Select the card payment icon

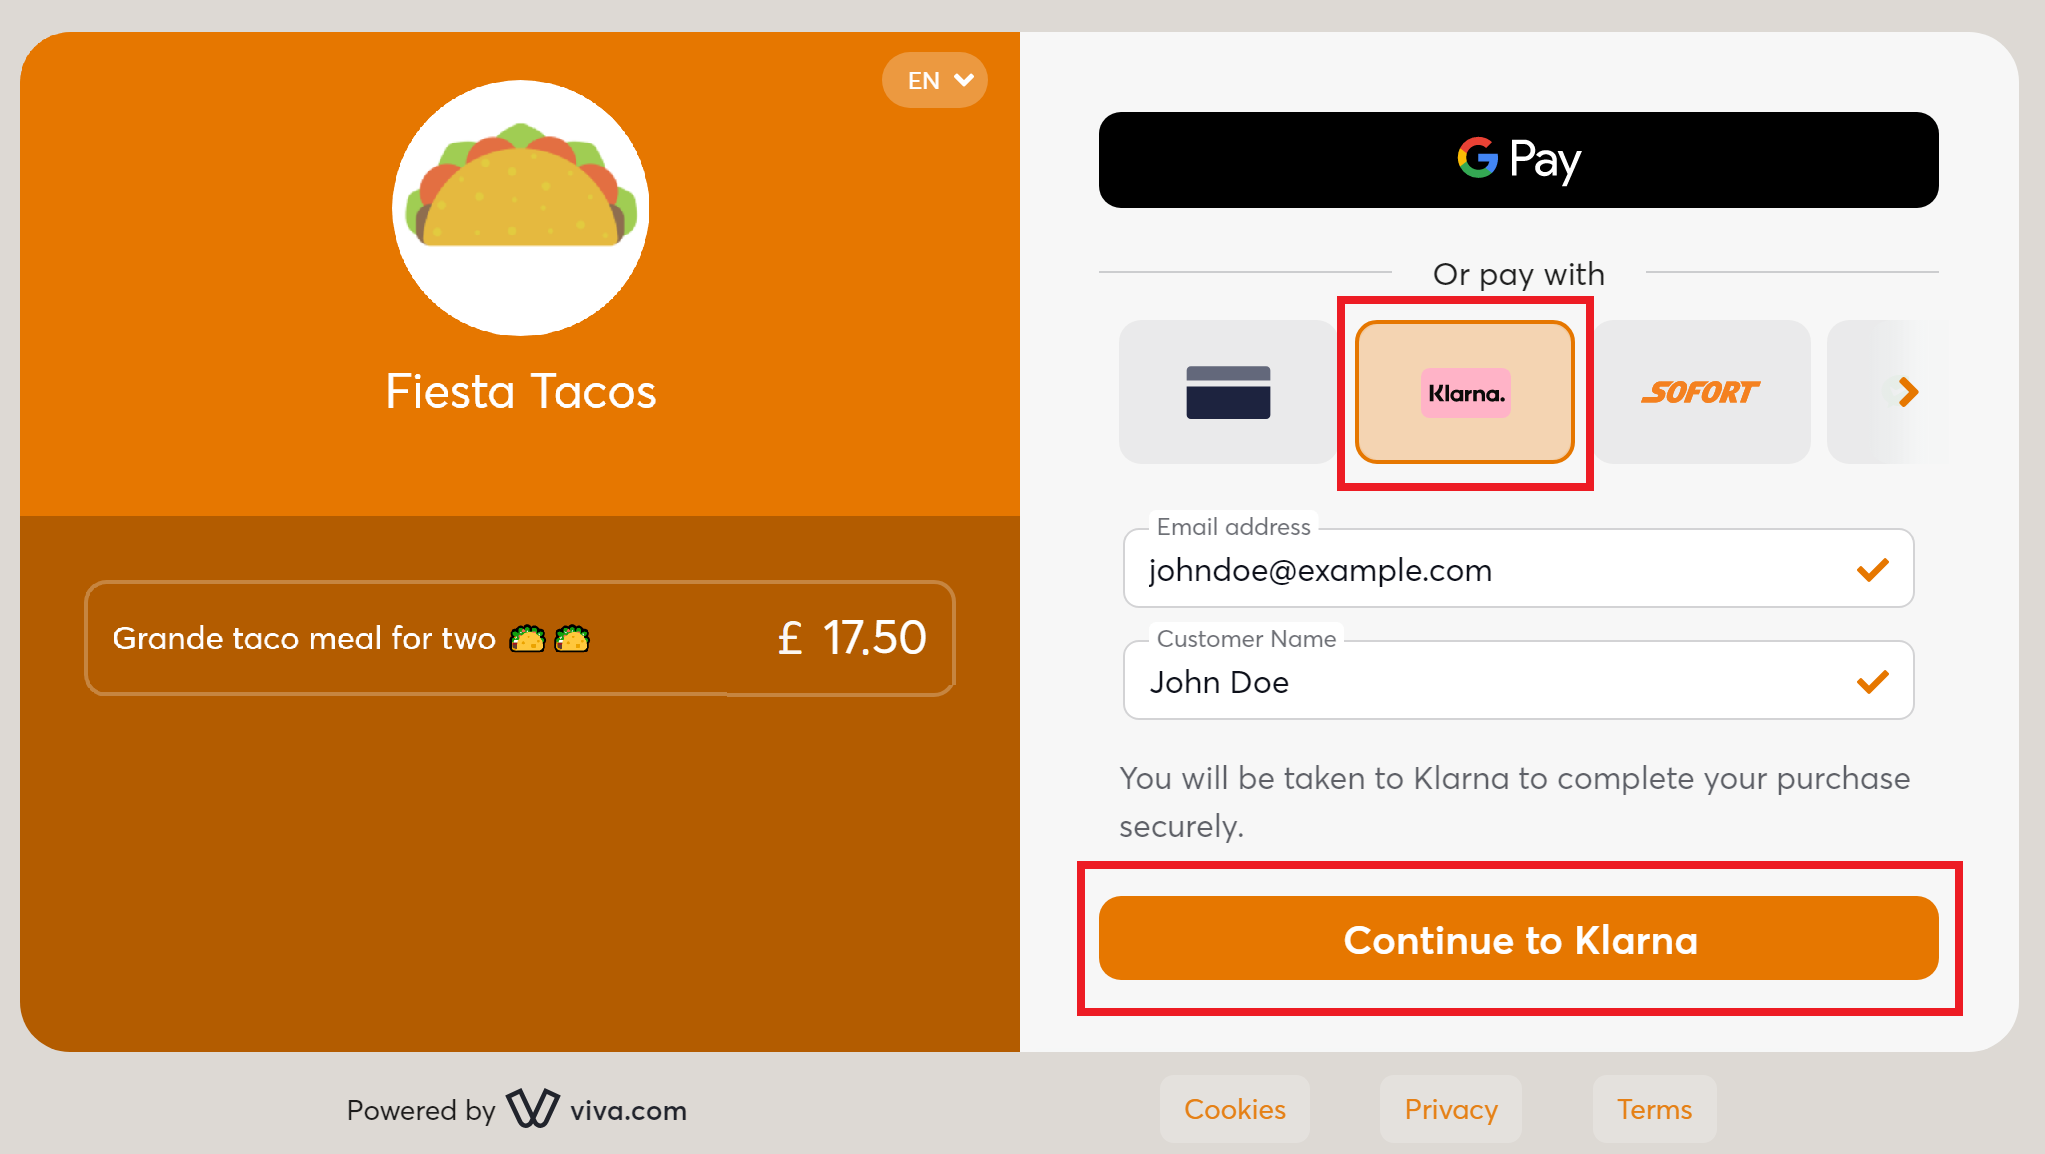coord(1225,393)
